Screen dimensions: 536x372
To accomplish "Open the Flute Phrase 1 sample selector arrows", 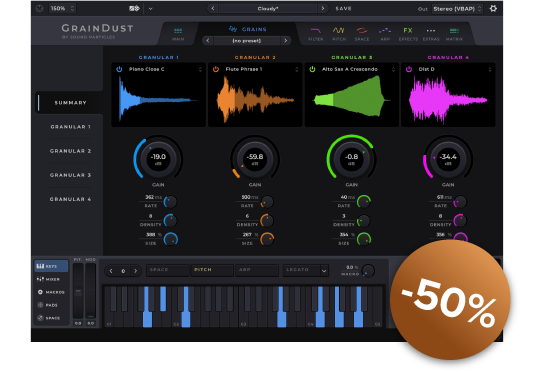I will point(297,69).
